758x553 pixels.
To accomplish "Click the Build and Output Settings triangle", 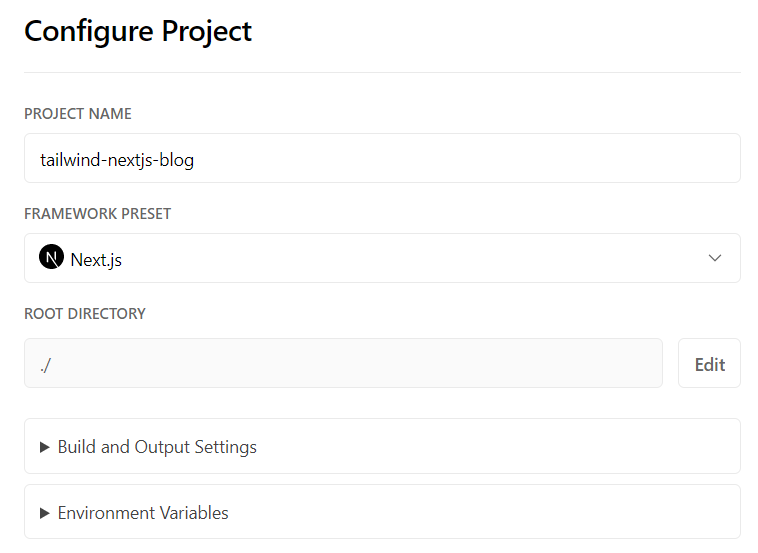I will (45, 447).
